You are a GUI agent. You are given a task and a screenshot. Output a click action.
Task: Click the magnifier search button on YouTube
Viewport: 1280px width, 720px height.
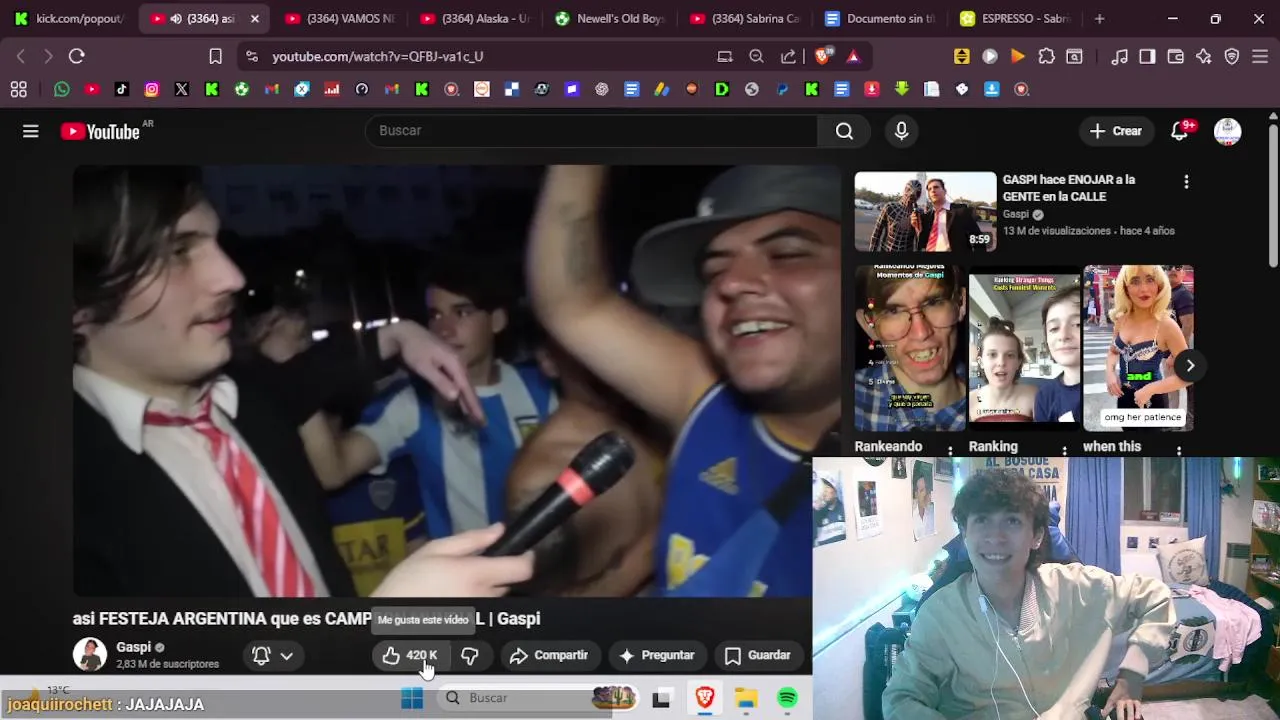[x=845, y=131]
